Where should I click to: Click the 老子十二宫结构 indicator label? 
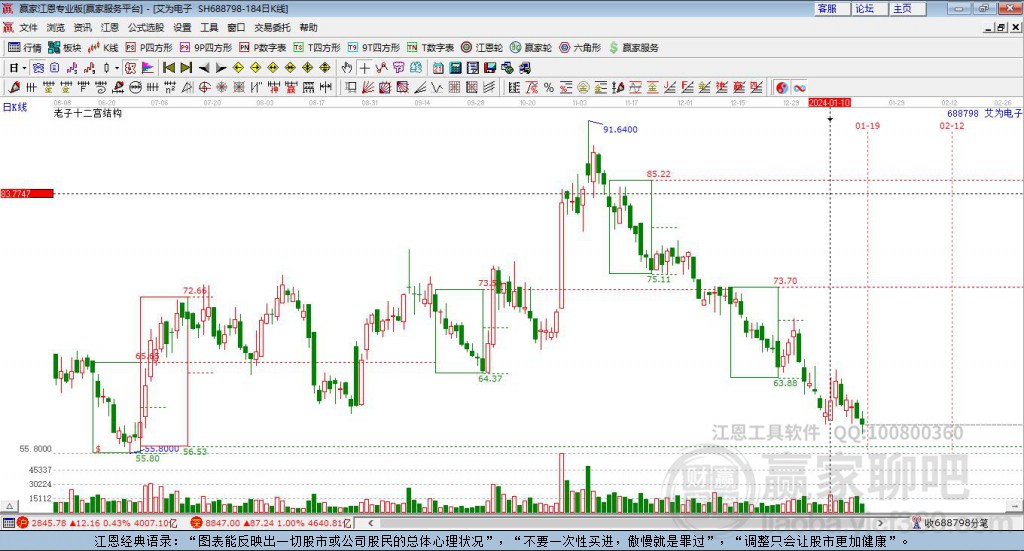point(88,113)
